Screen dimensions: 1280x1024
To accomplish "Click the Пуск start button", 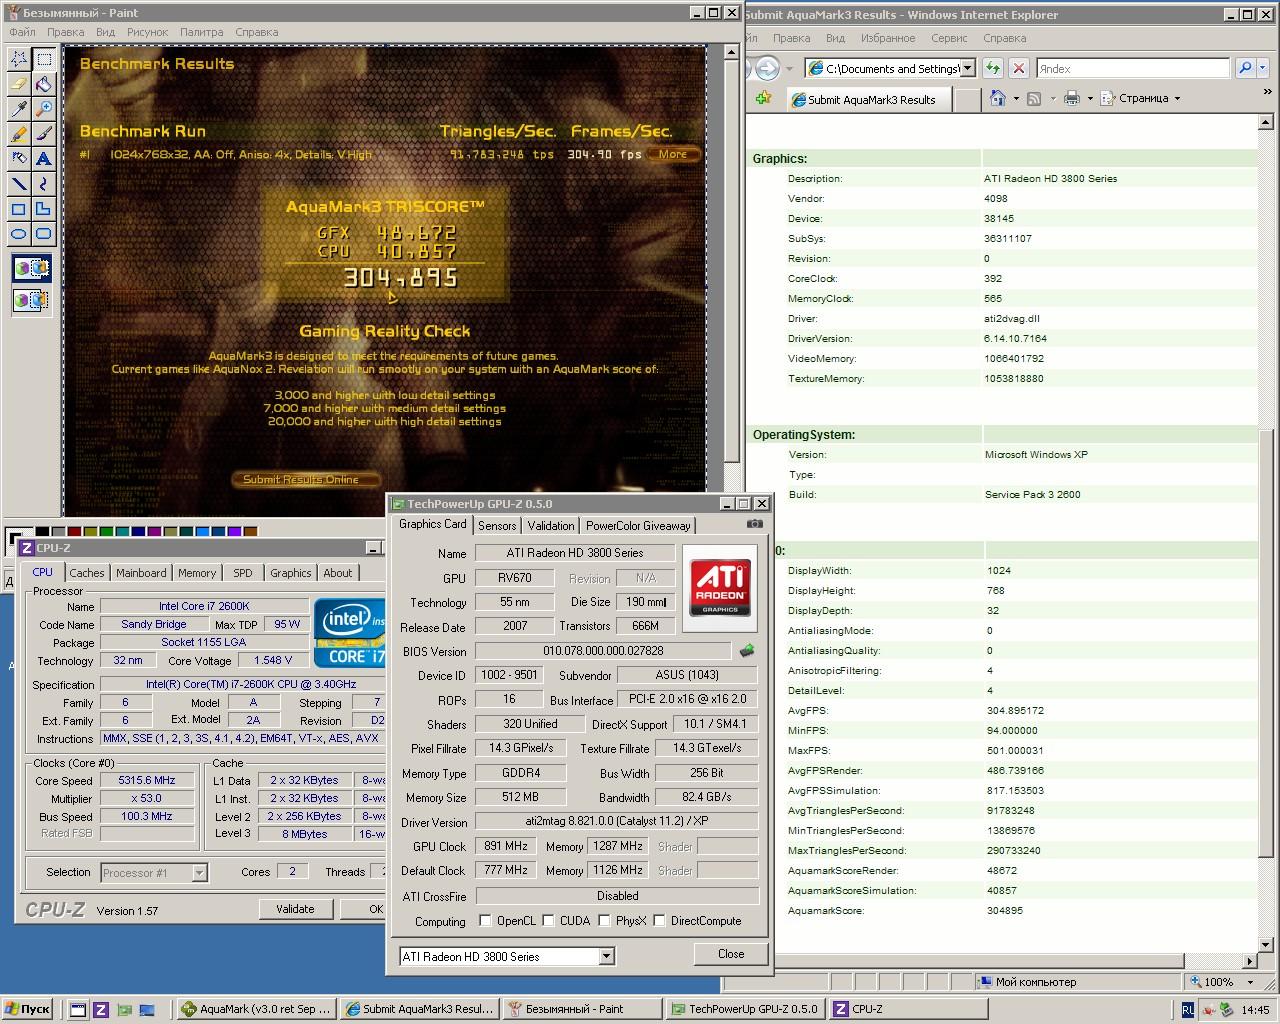I will (28, 1009).
